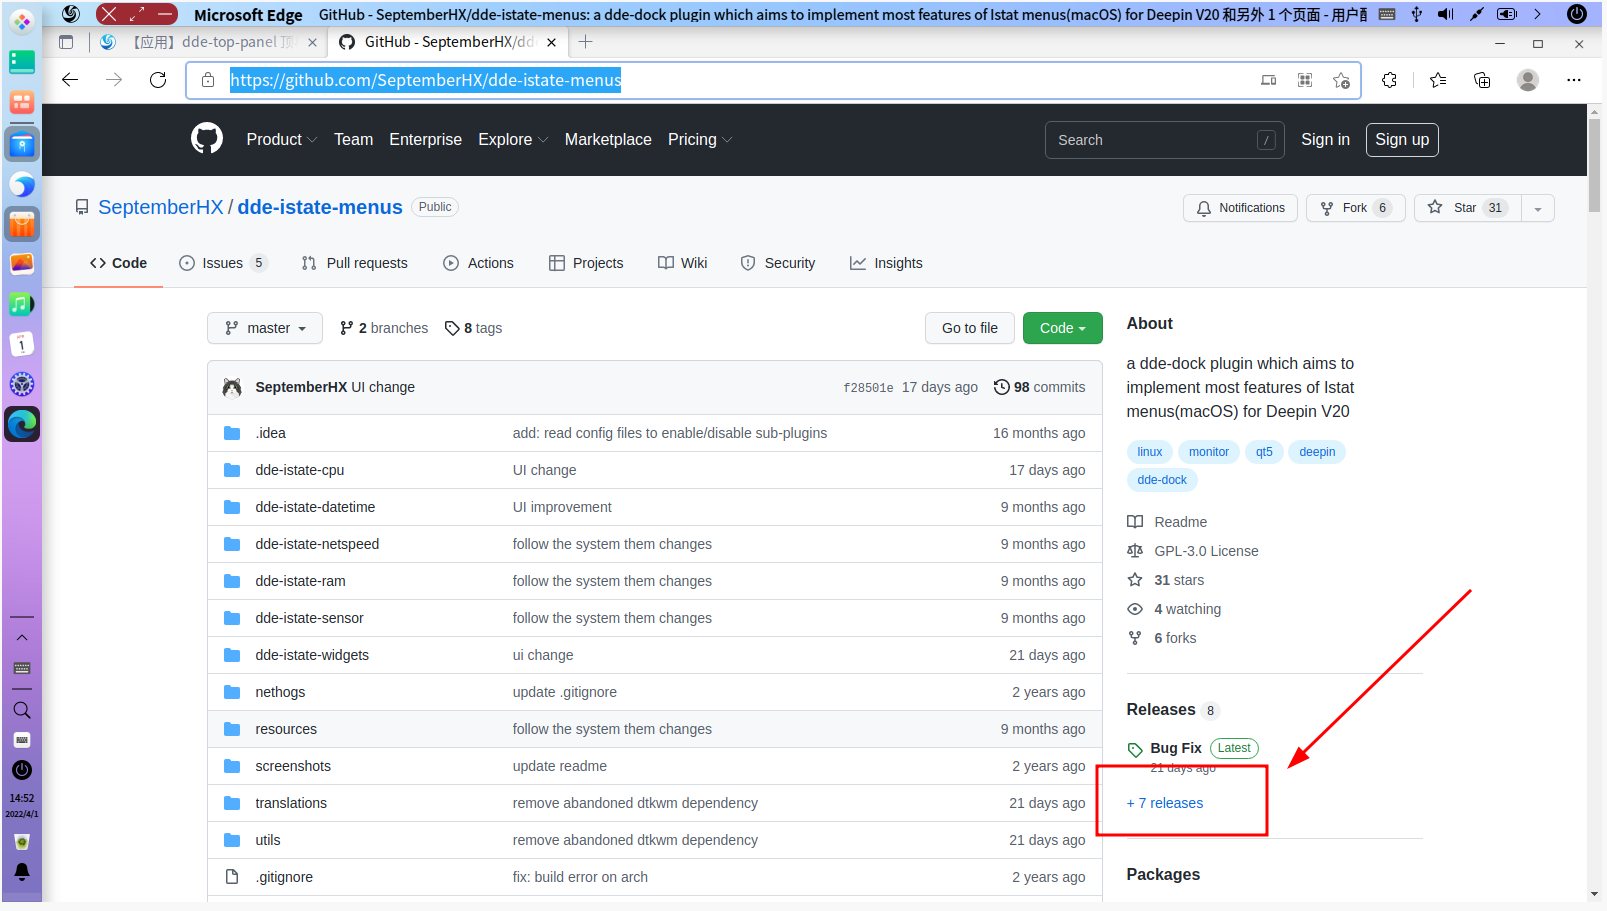Click the tab actions icon left of tabs
This screenshot has width=1607, height=911.
pyautogui.click(x=66, y=42)
